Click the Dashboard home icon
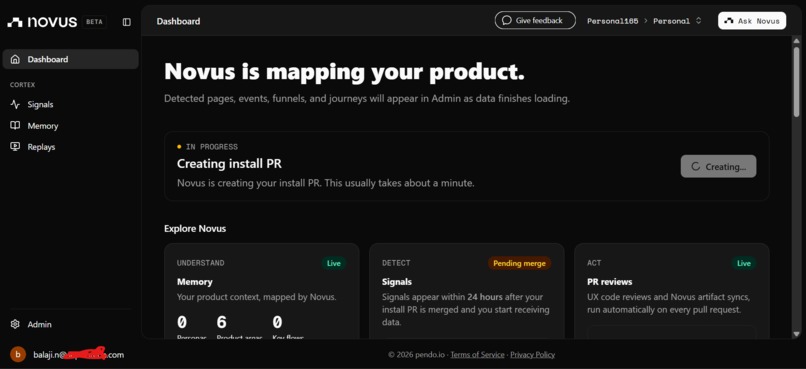 pyautogui.click(x=15, y=59)
